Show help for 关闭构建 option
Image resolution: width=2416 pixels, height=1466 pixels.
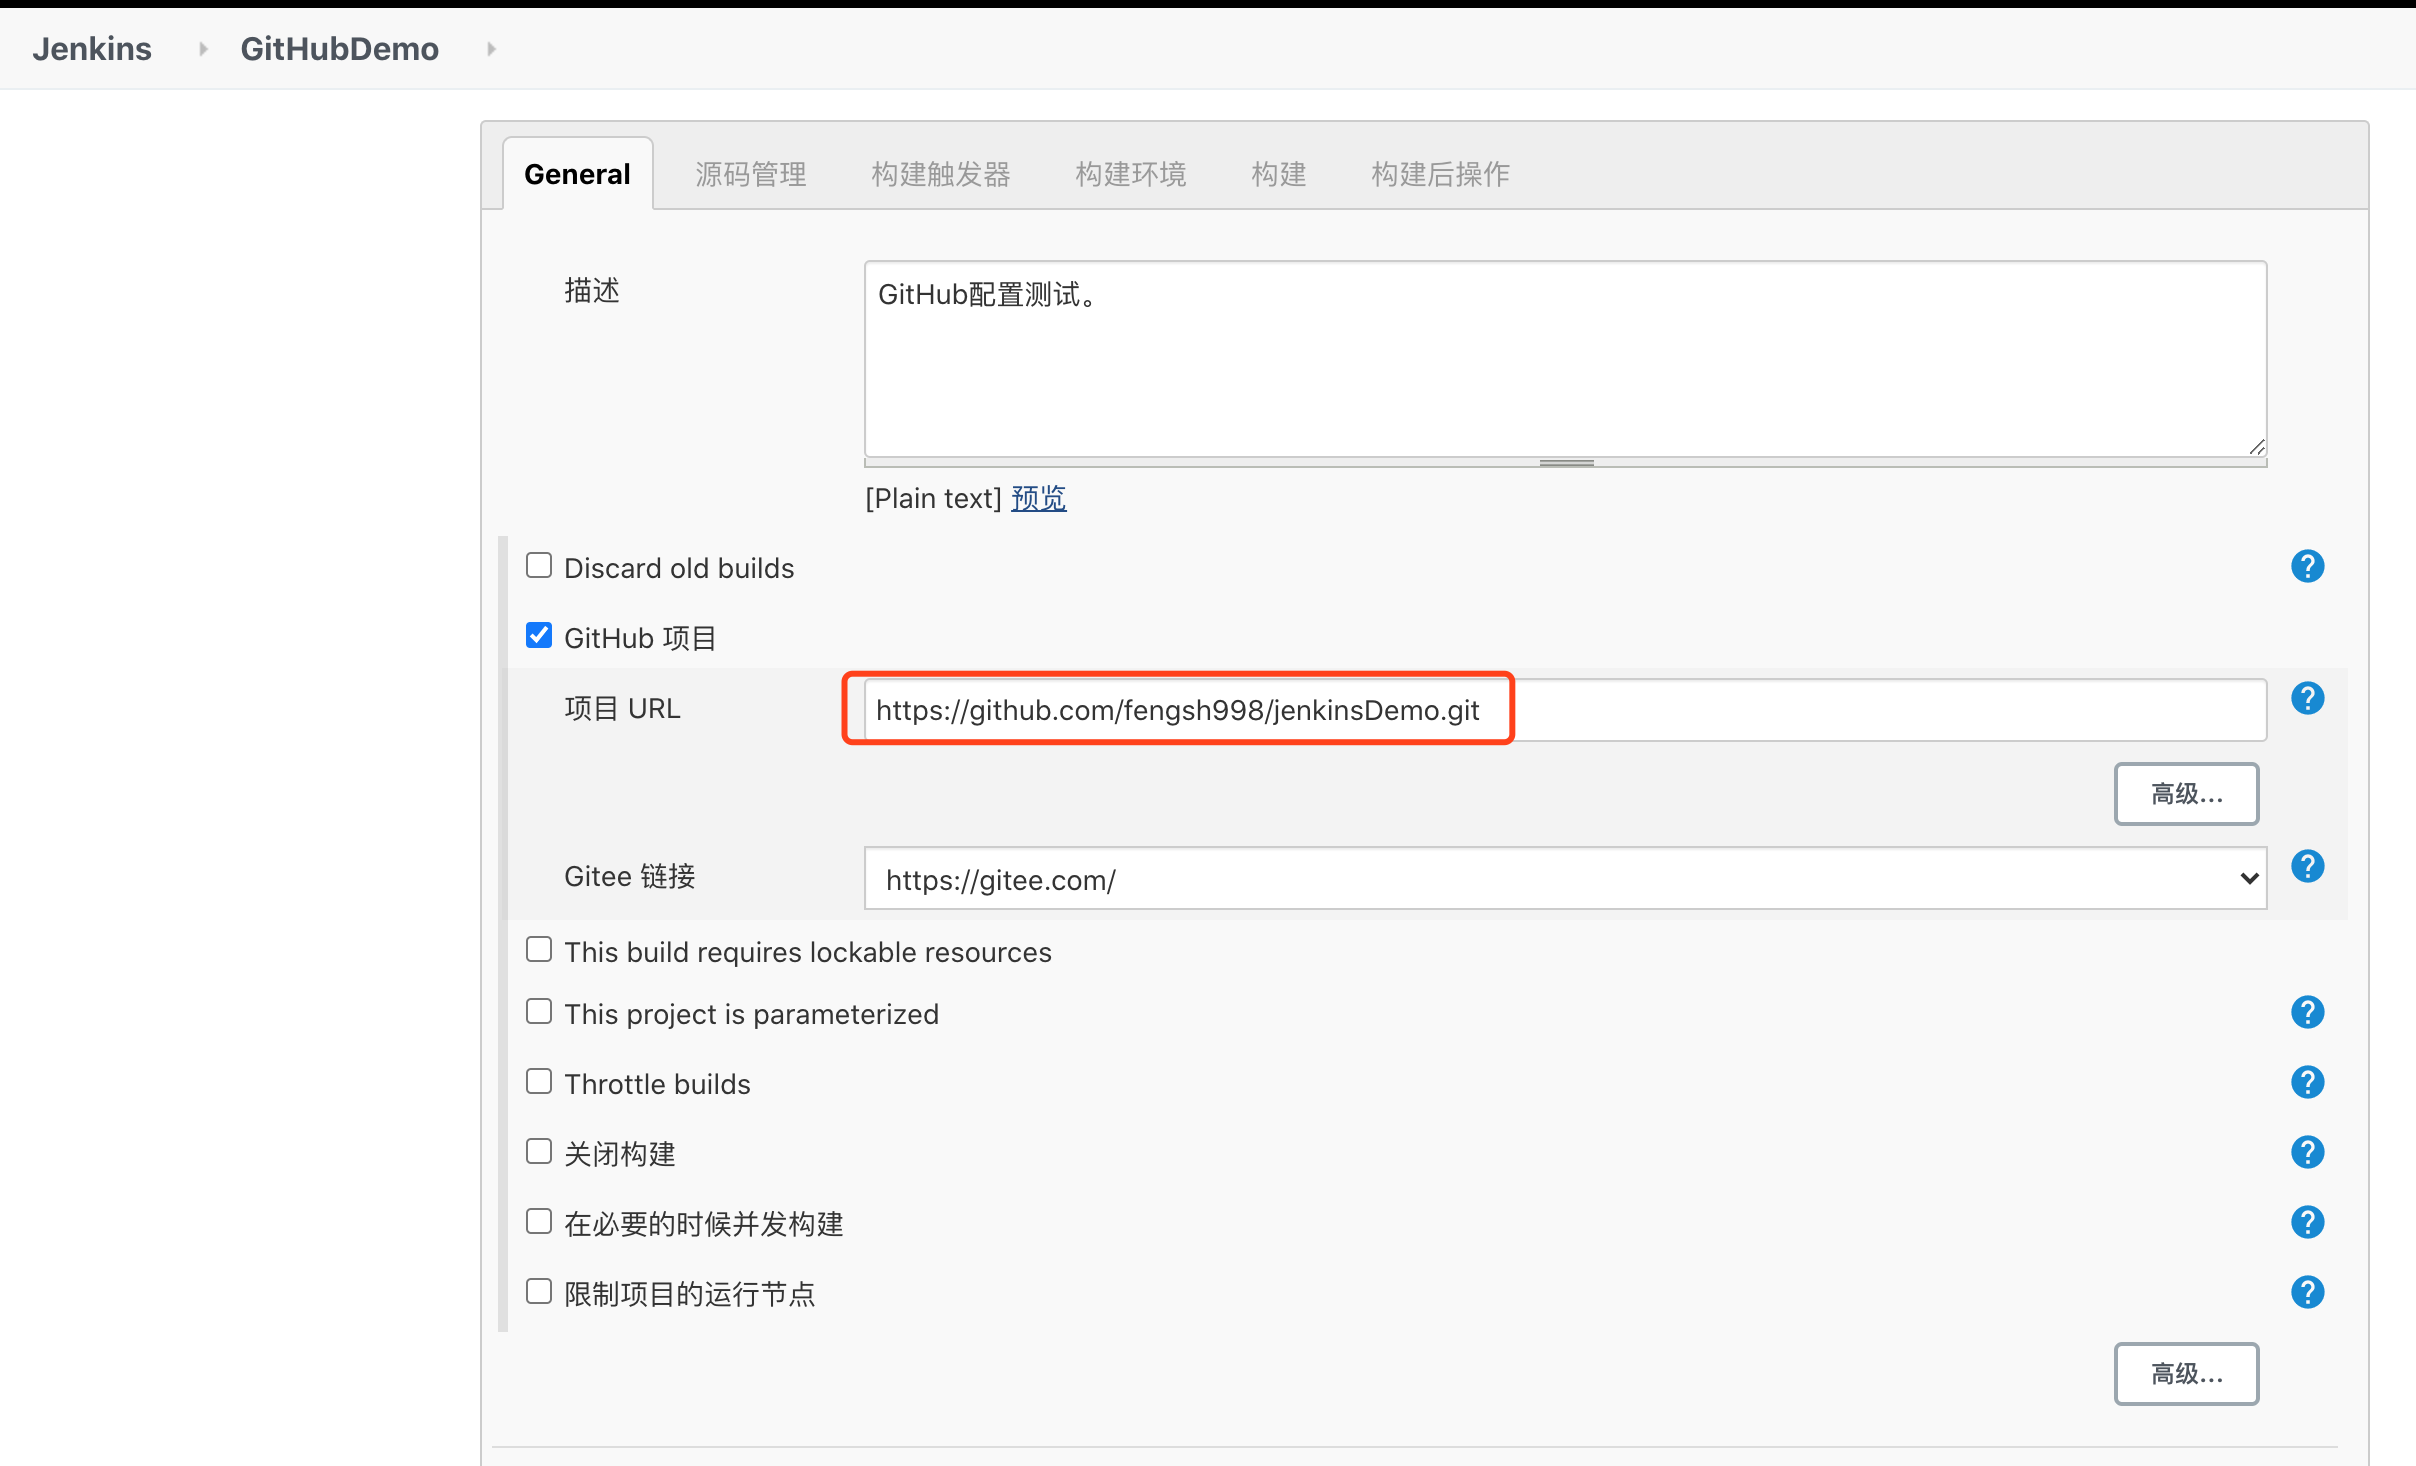click(2307, 1152)
